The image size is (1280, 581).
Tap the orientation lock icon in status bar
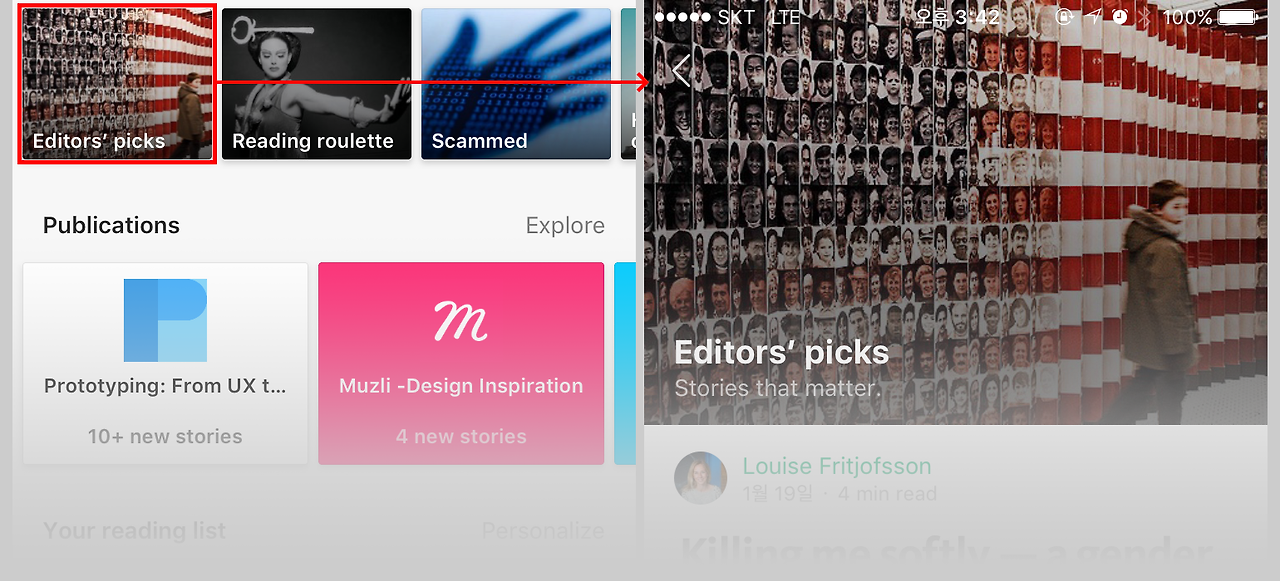(1064, 17)
